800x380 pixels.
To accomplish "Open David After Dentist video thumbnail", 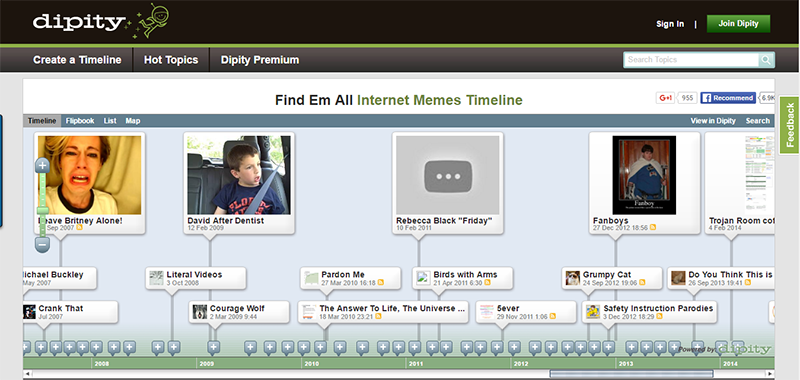I will (239, 175).
